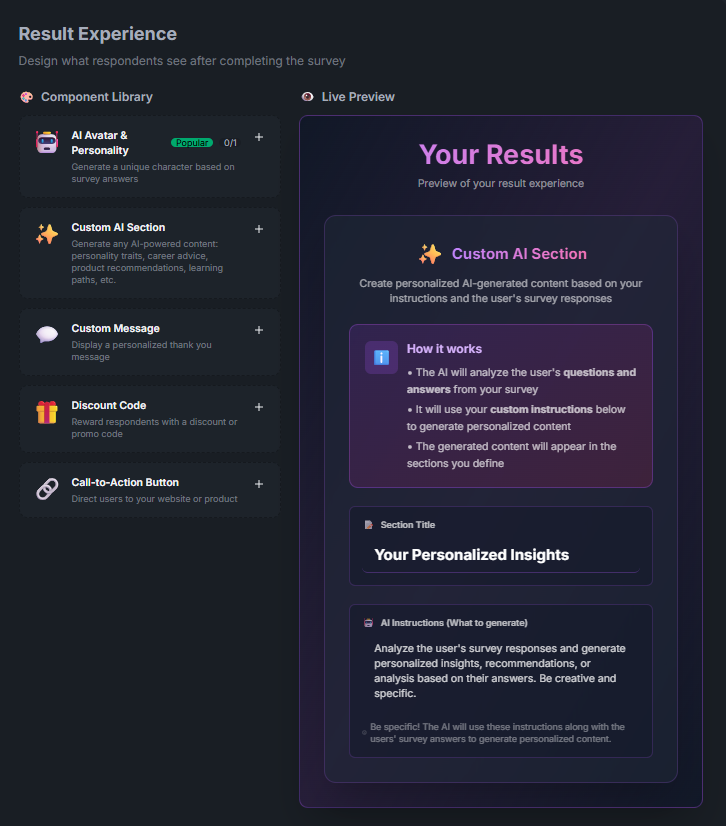Click the eye icon beside Live Preview
The image size is (726, 826).
pos(307,97)
